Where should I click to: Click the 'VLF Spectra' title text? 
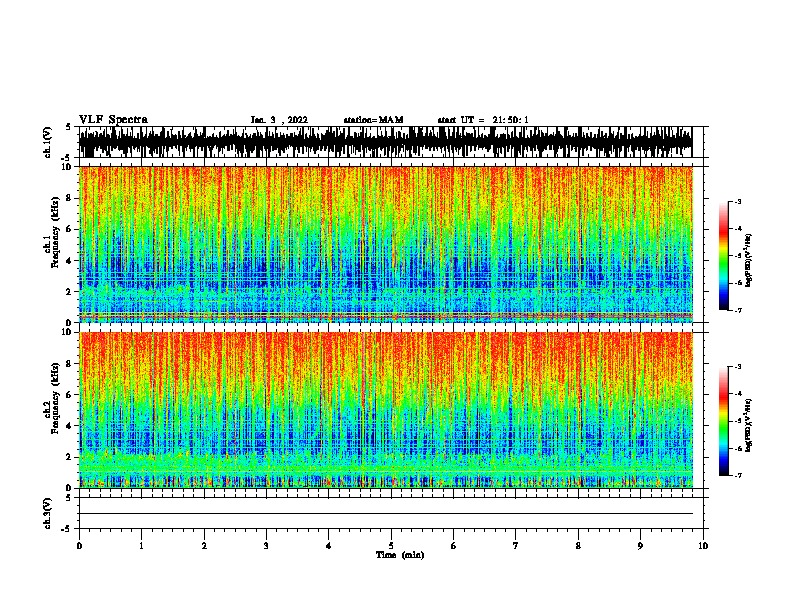pos(113,120)
